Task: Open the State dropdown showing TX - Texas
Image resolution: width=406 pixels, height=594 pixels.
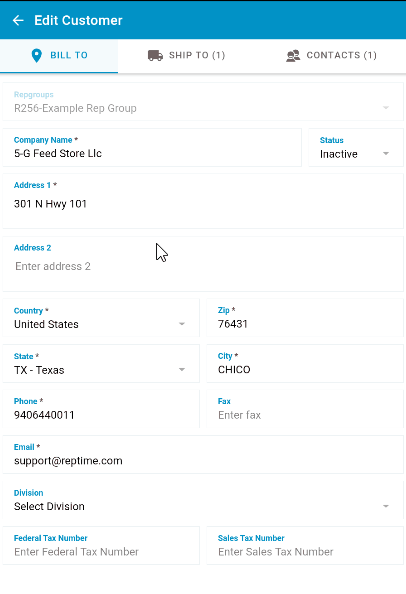Action: pyautogui.click(x=101, y=364)
